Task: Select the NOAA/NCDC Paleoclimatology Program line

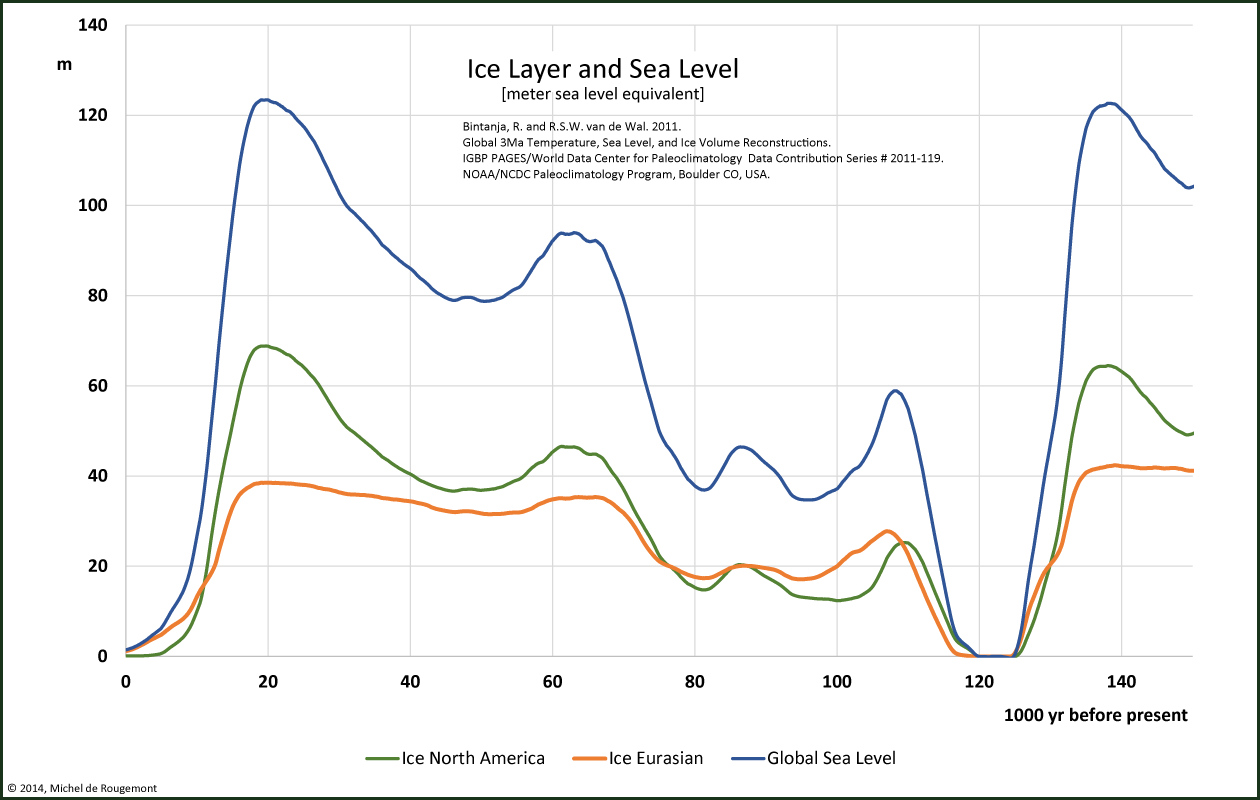Action: coord(610,175)
